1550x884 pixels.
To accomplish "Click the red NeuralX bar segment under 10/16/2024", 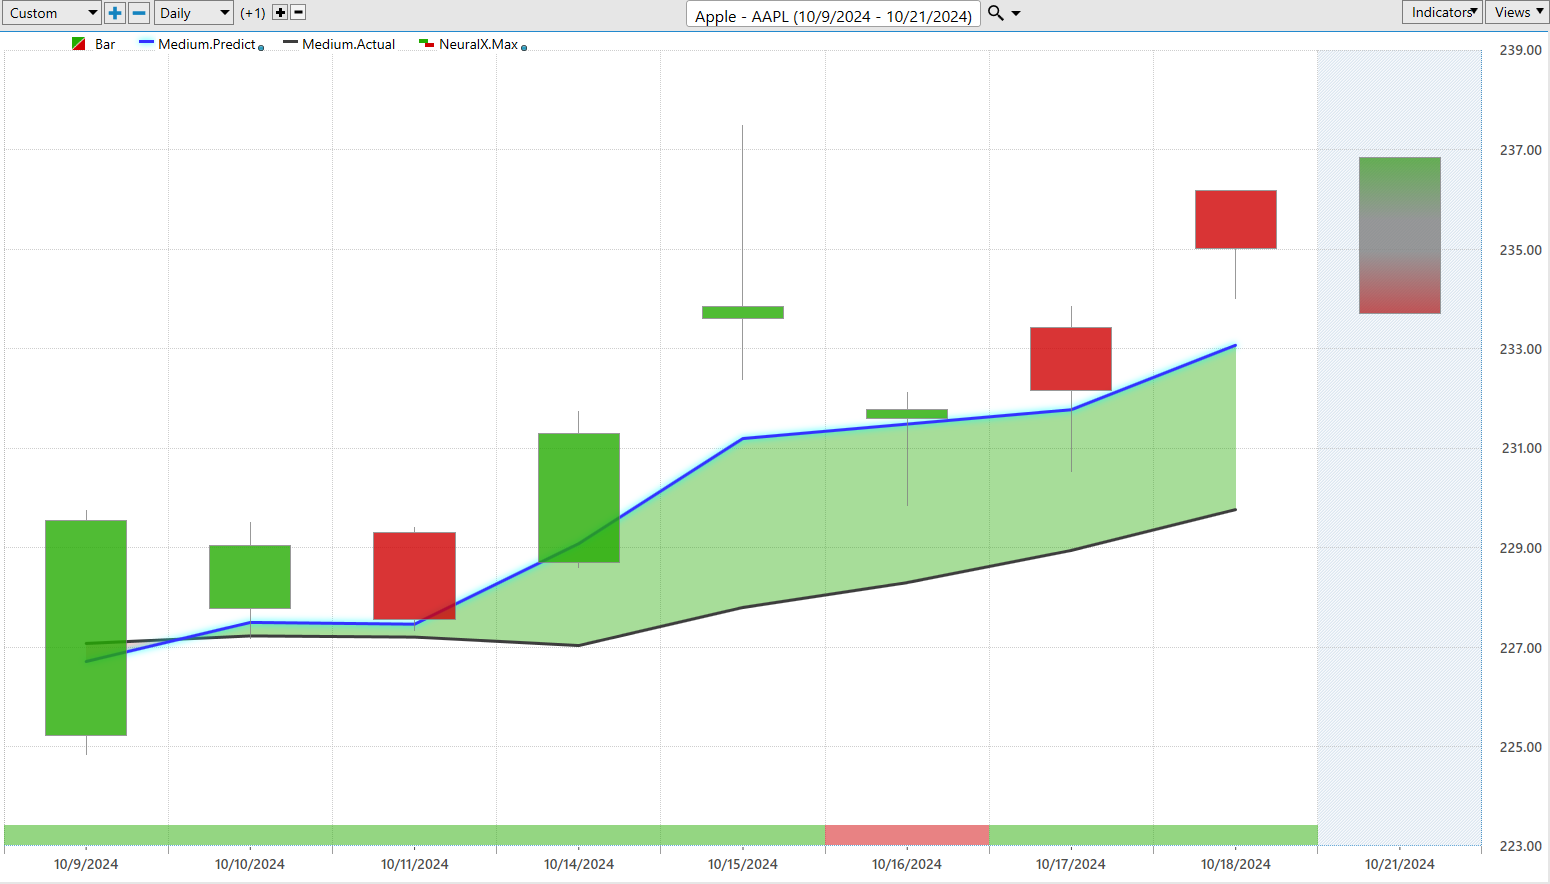I will click(x=907, y=835).
